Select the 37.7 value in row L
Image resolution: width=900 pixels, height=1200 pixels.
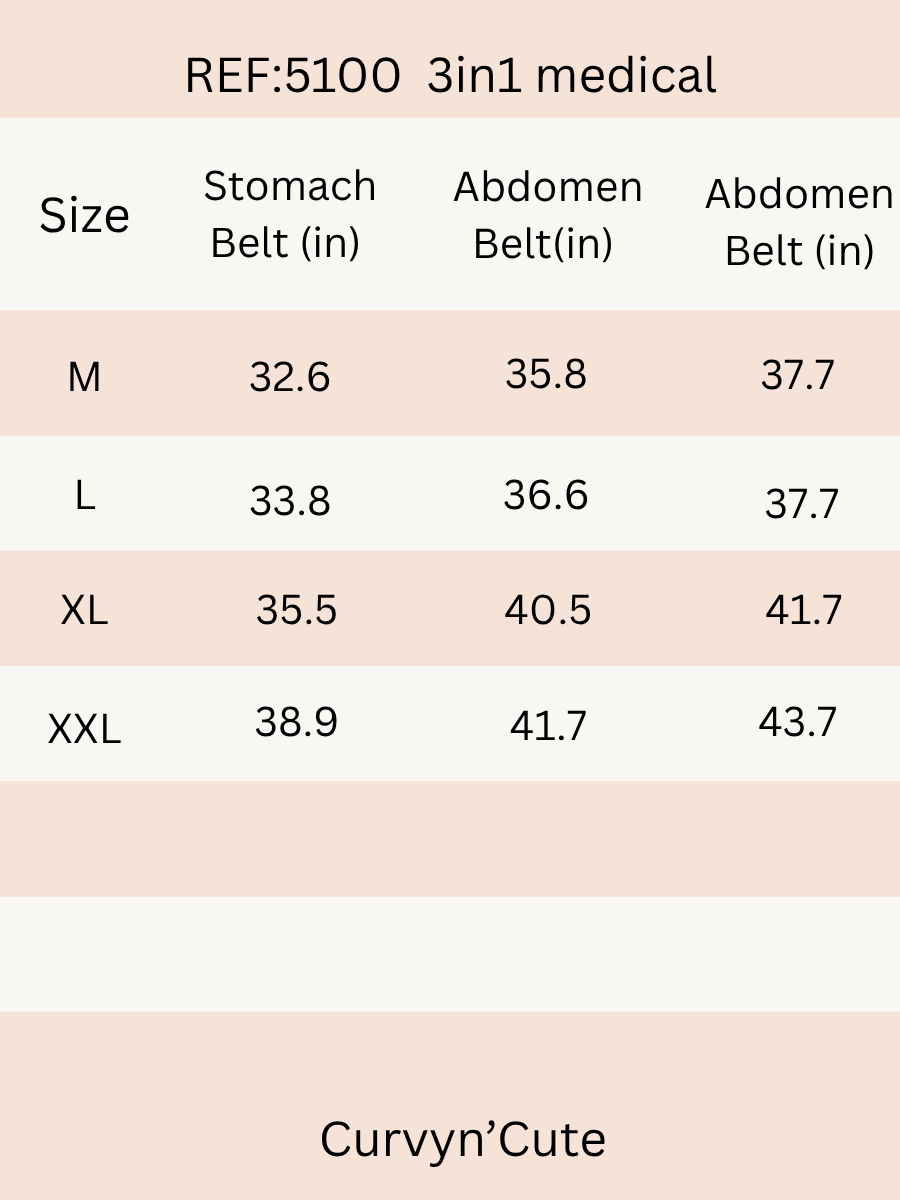point(801,505)
